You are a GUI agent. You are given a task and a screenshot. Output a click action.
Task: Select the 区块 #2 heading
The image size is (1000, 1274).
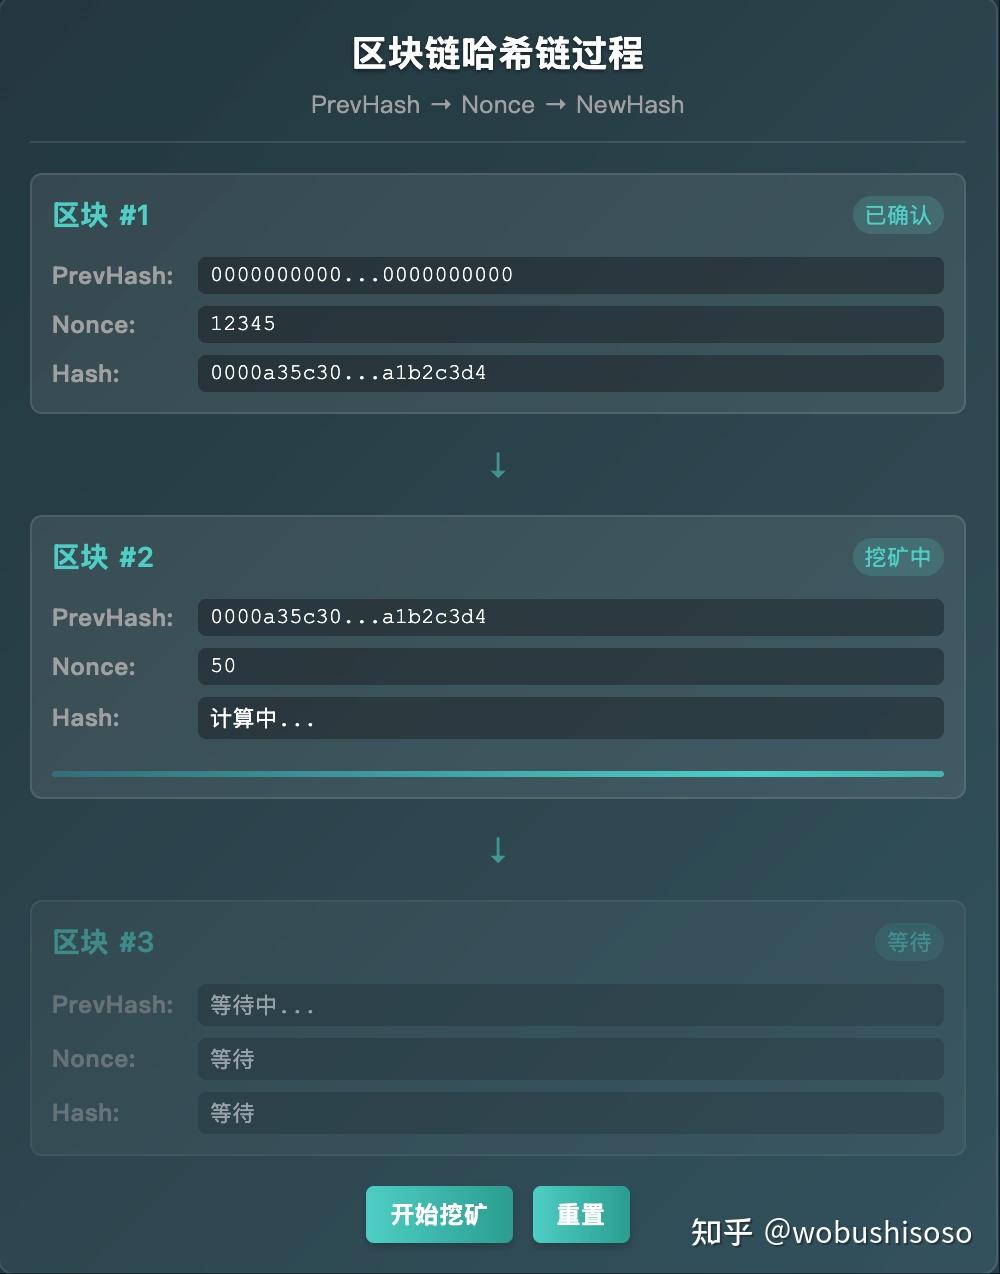pyautogui.click(x=103, y=557)
